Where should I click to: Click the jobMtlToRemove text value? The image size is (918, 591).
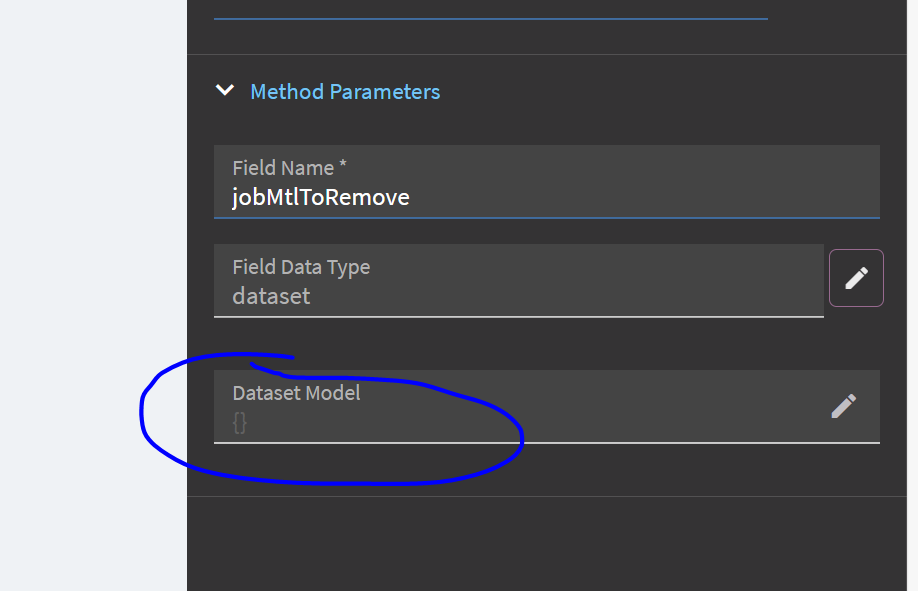tap(321, 197)
